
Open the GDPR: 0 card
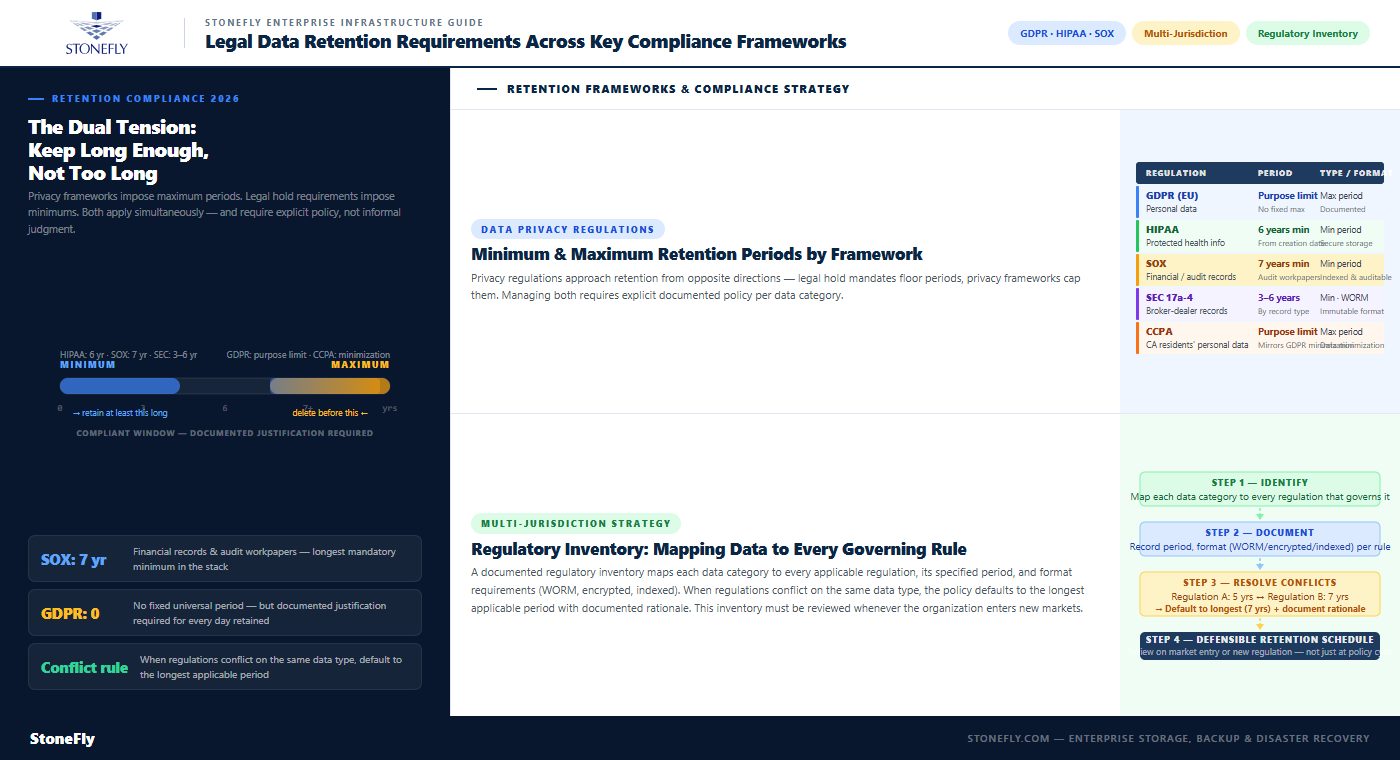click(225, 613)
